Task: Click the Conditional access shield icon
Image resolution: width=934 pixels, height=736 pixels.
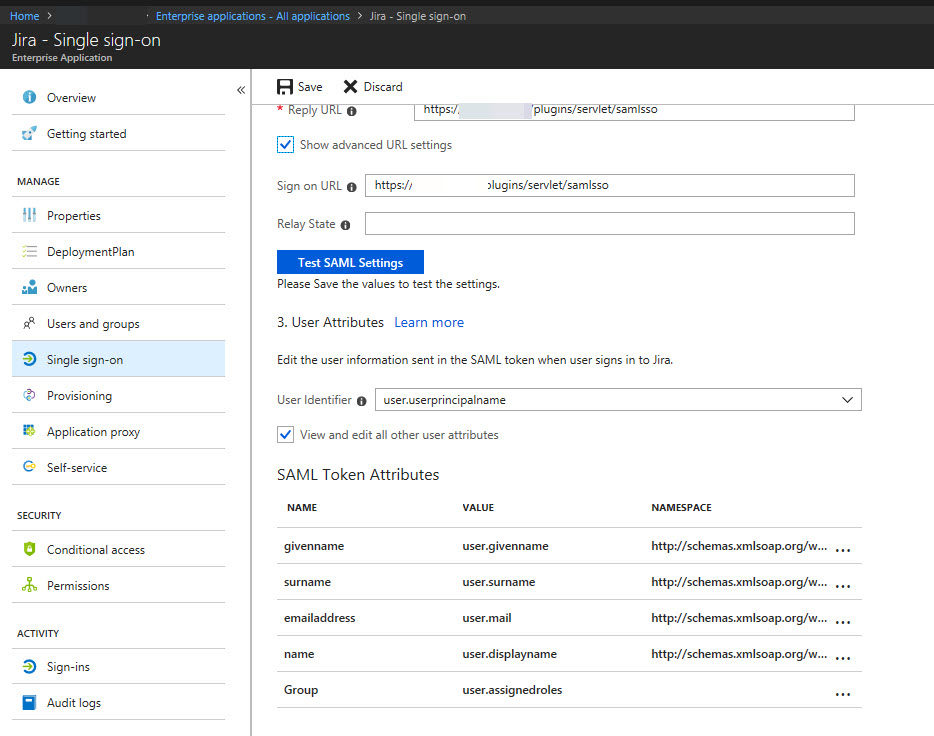Action: (29, 548)
